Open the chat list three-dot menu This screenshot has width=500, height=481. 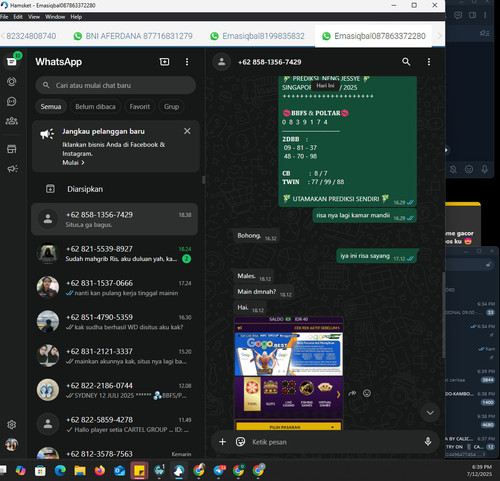coord(187,62)
